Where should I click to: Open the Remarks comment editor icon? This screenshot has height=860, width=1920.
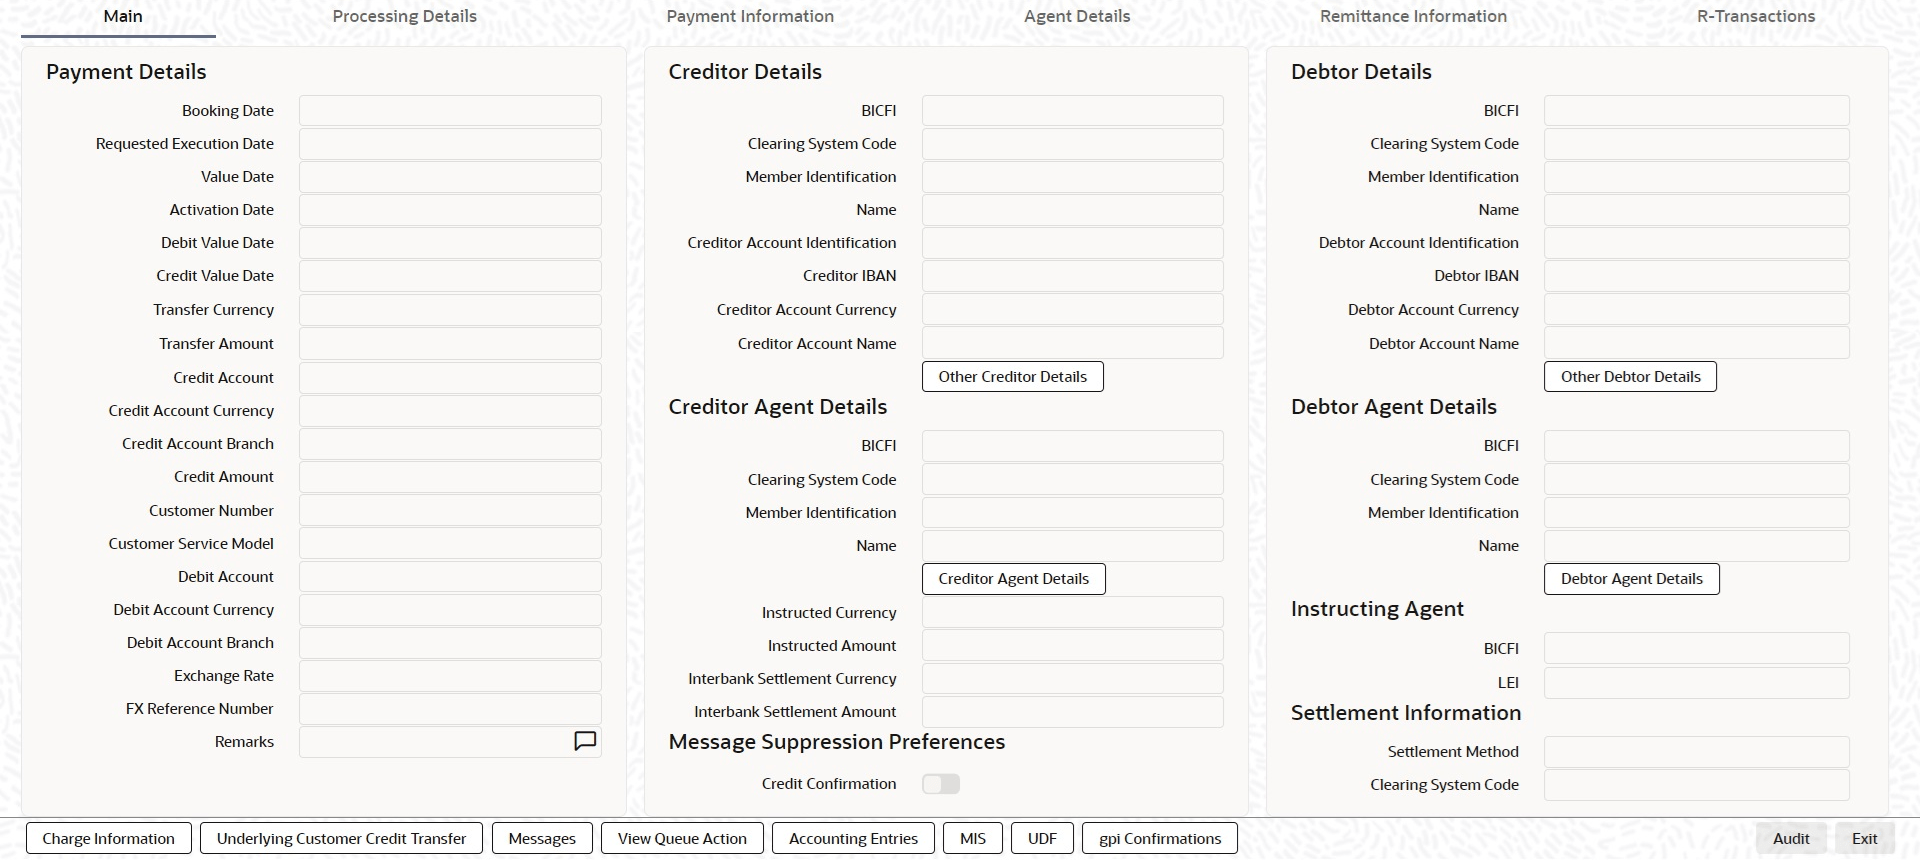[x=585, y=741]
